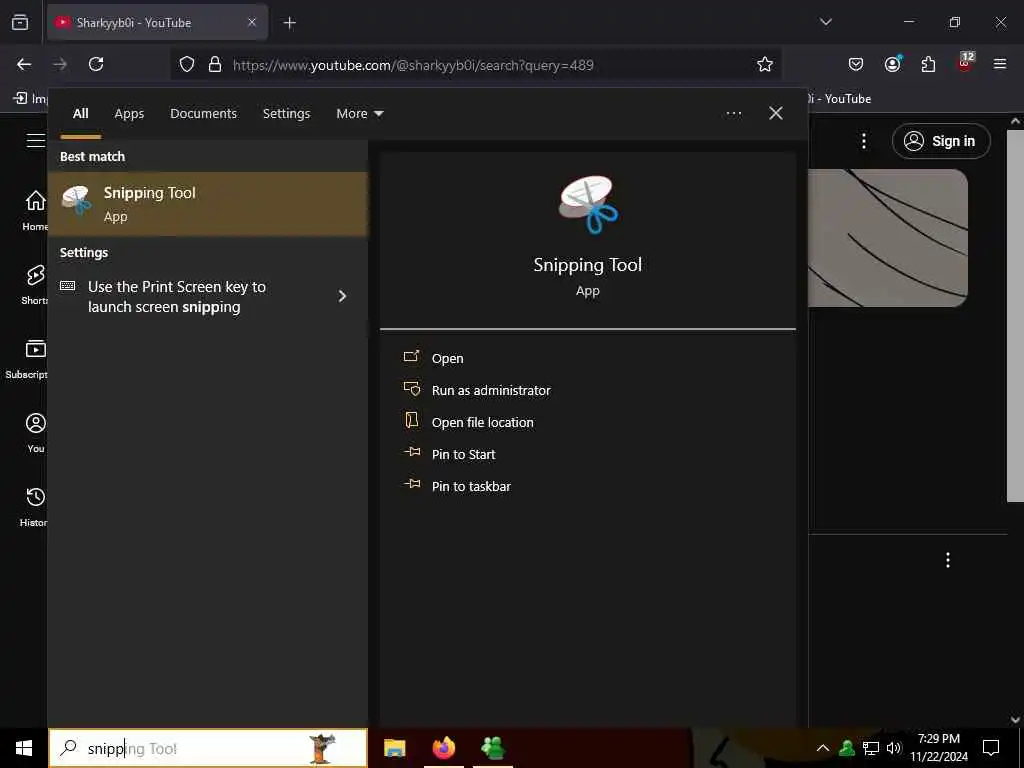Open the green user tray icon
Image resolution: width=1024 pixels, height=768 pixels.
[x=847, y=748]
